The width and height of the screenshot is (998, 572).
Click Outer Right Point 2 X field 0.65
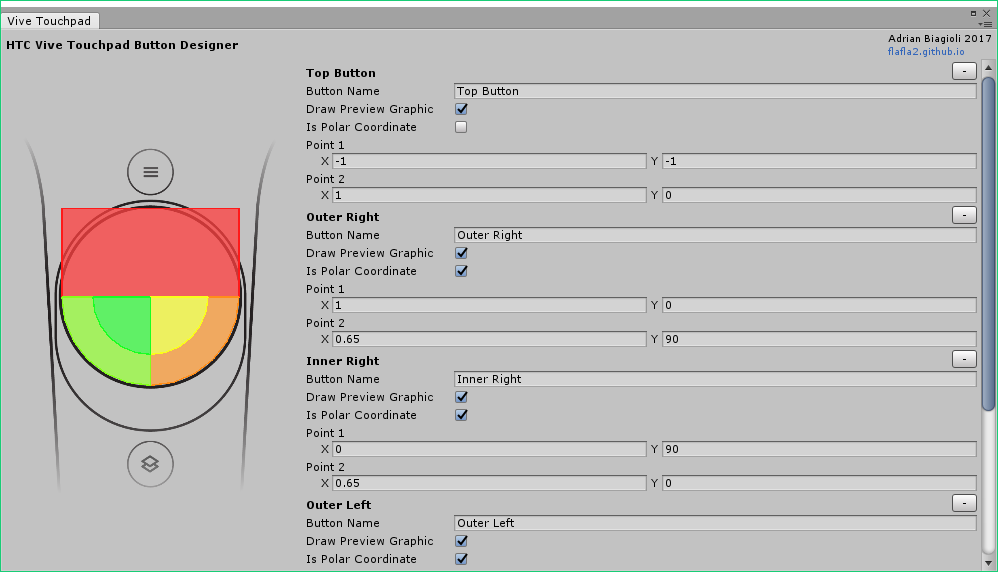tap(489, 338)
